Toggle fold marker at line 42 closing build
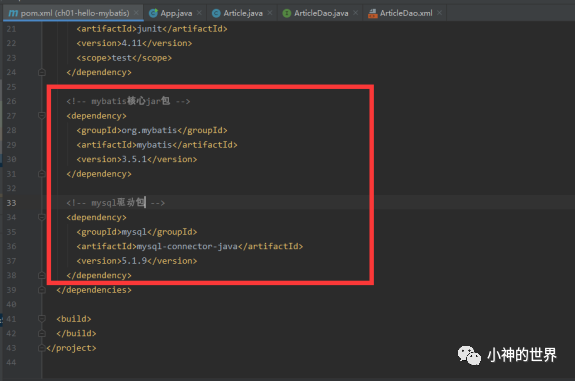The width and height of the screenshot is (576, 382). pos(42,334)
